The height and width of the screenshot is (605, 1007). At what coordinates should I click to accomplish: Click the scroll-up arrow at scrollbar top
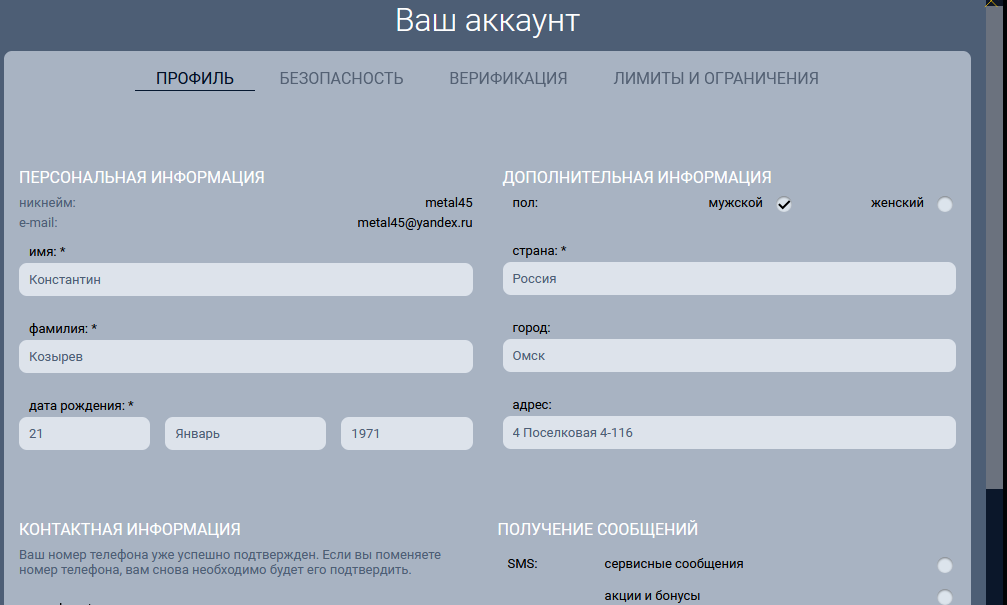pos(993,5)
